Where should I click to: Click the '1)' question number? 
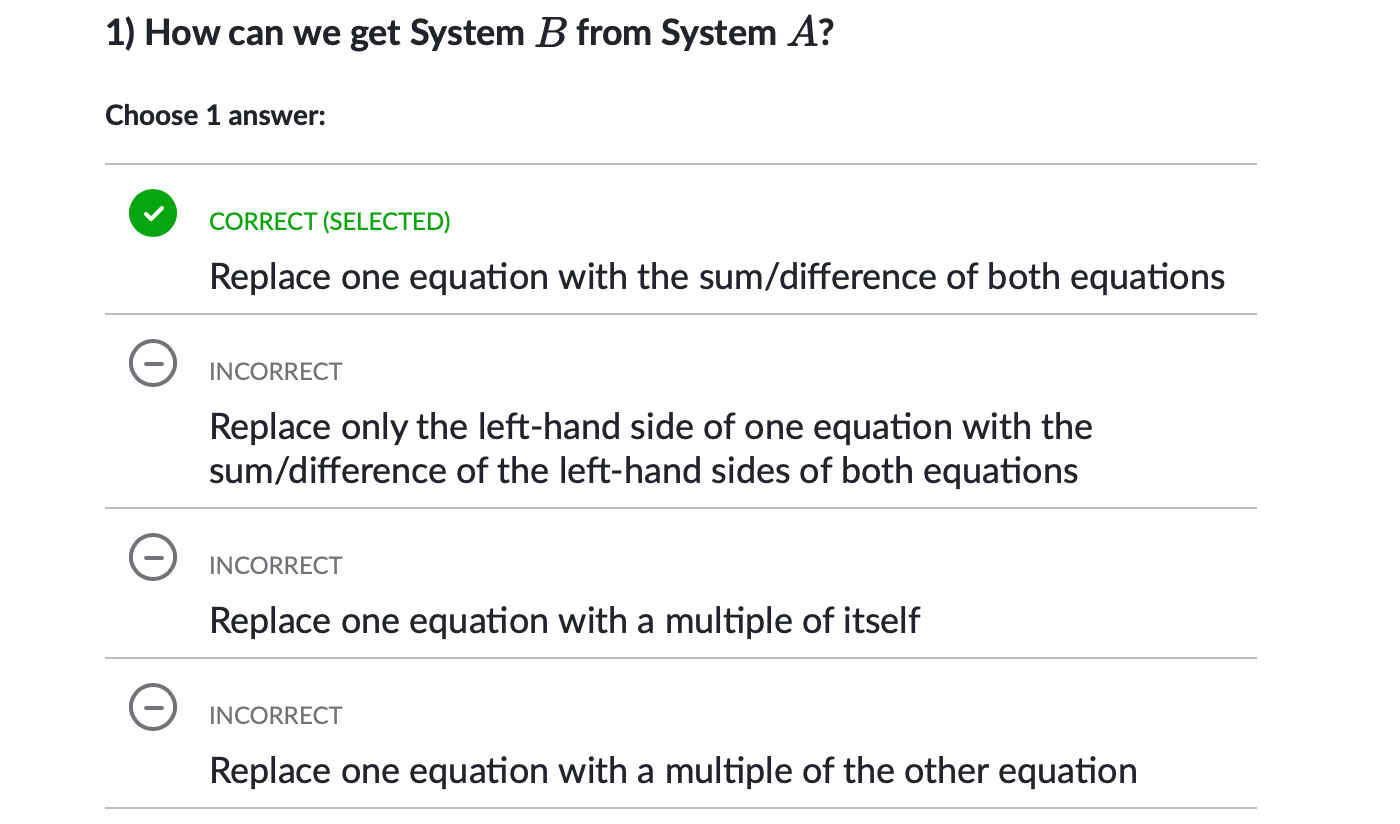(120, 34)
